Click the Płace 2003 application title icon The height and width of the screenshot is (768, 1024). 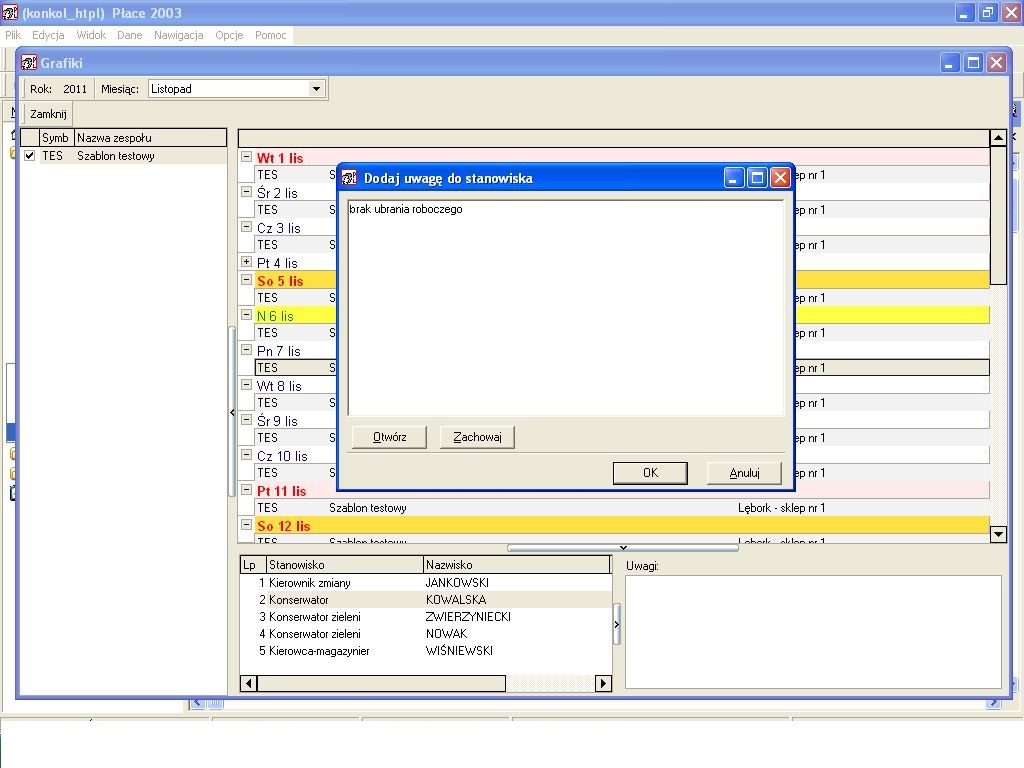coord(10,12)
